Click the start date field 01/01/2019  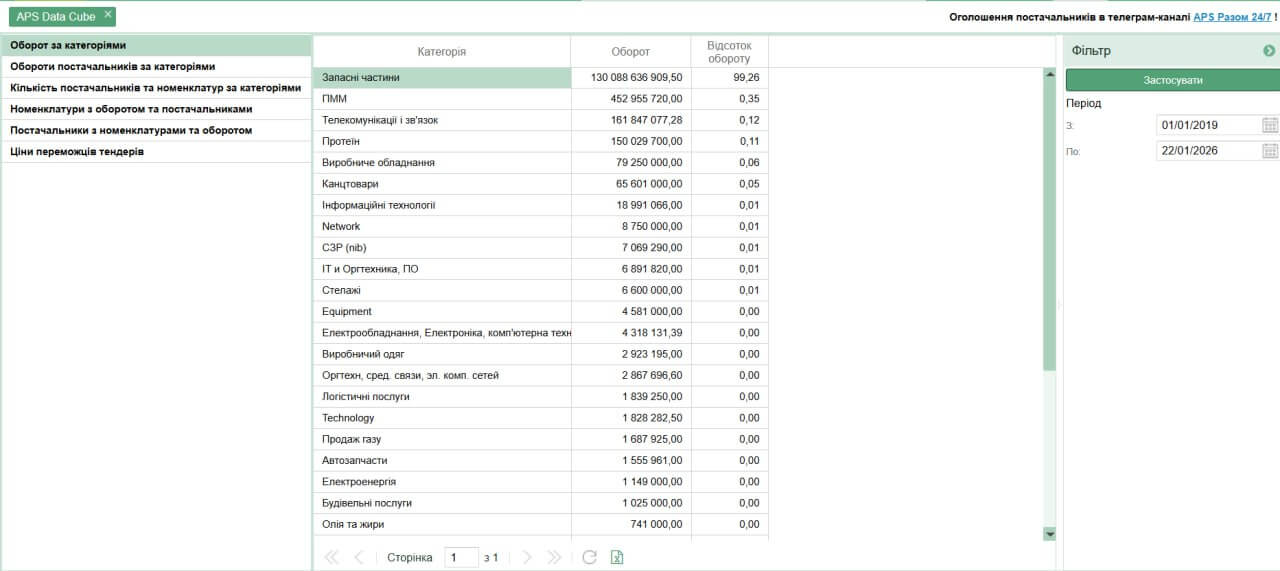click(x=1207, y=125)
